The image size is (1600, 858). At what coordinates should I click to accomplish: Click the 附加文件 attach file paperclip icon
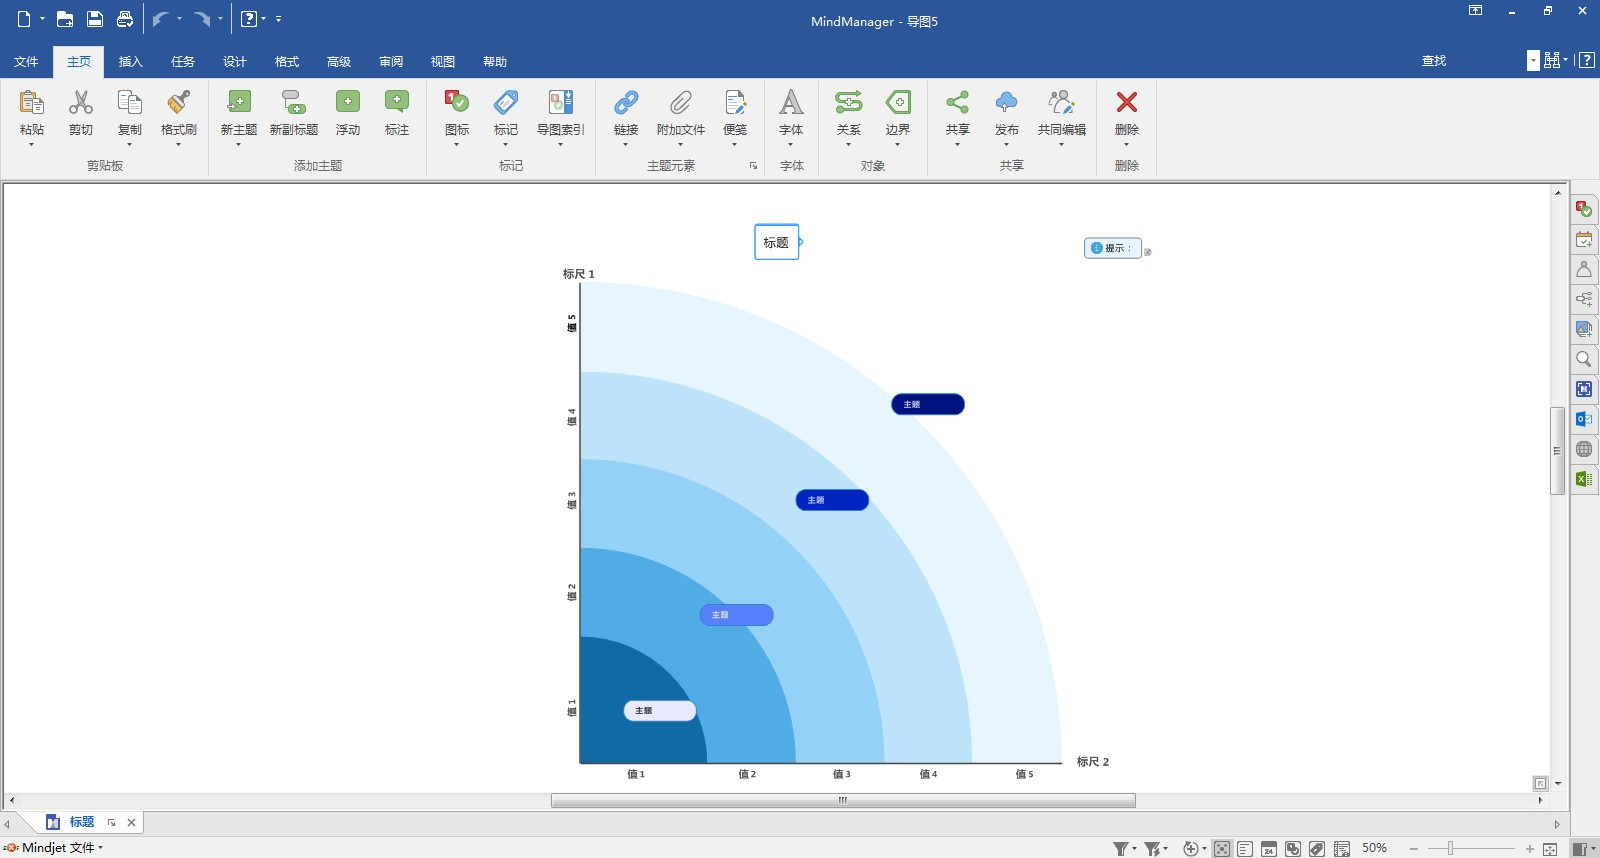coord(680,103)
